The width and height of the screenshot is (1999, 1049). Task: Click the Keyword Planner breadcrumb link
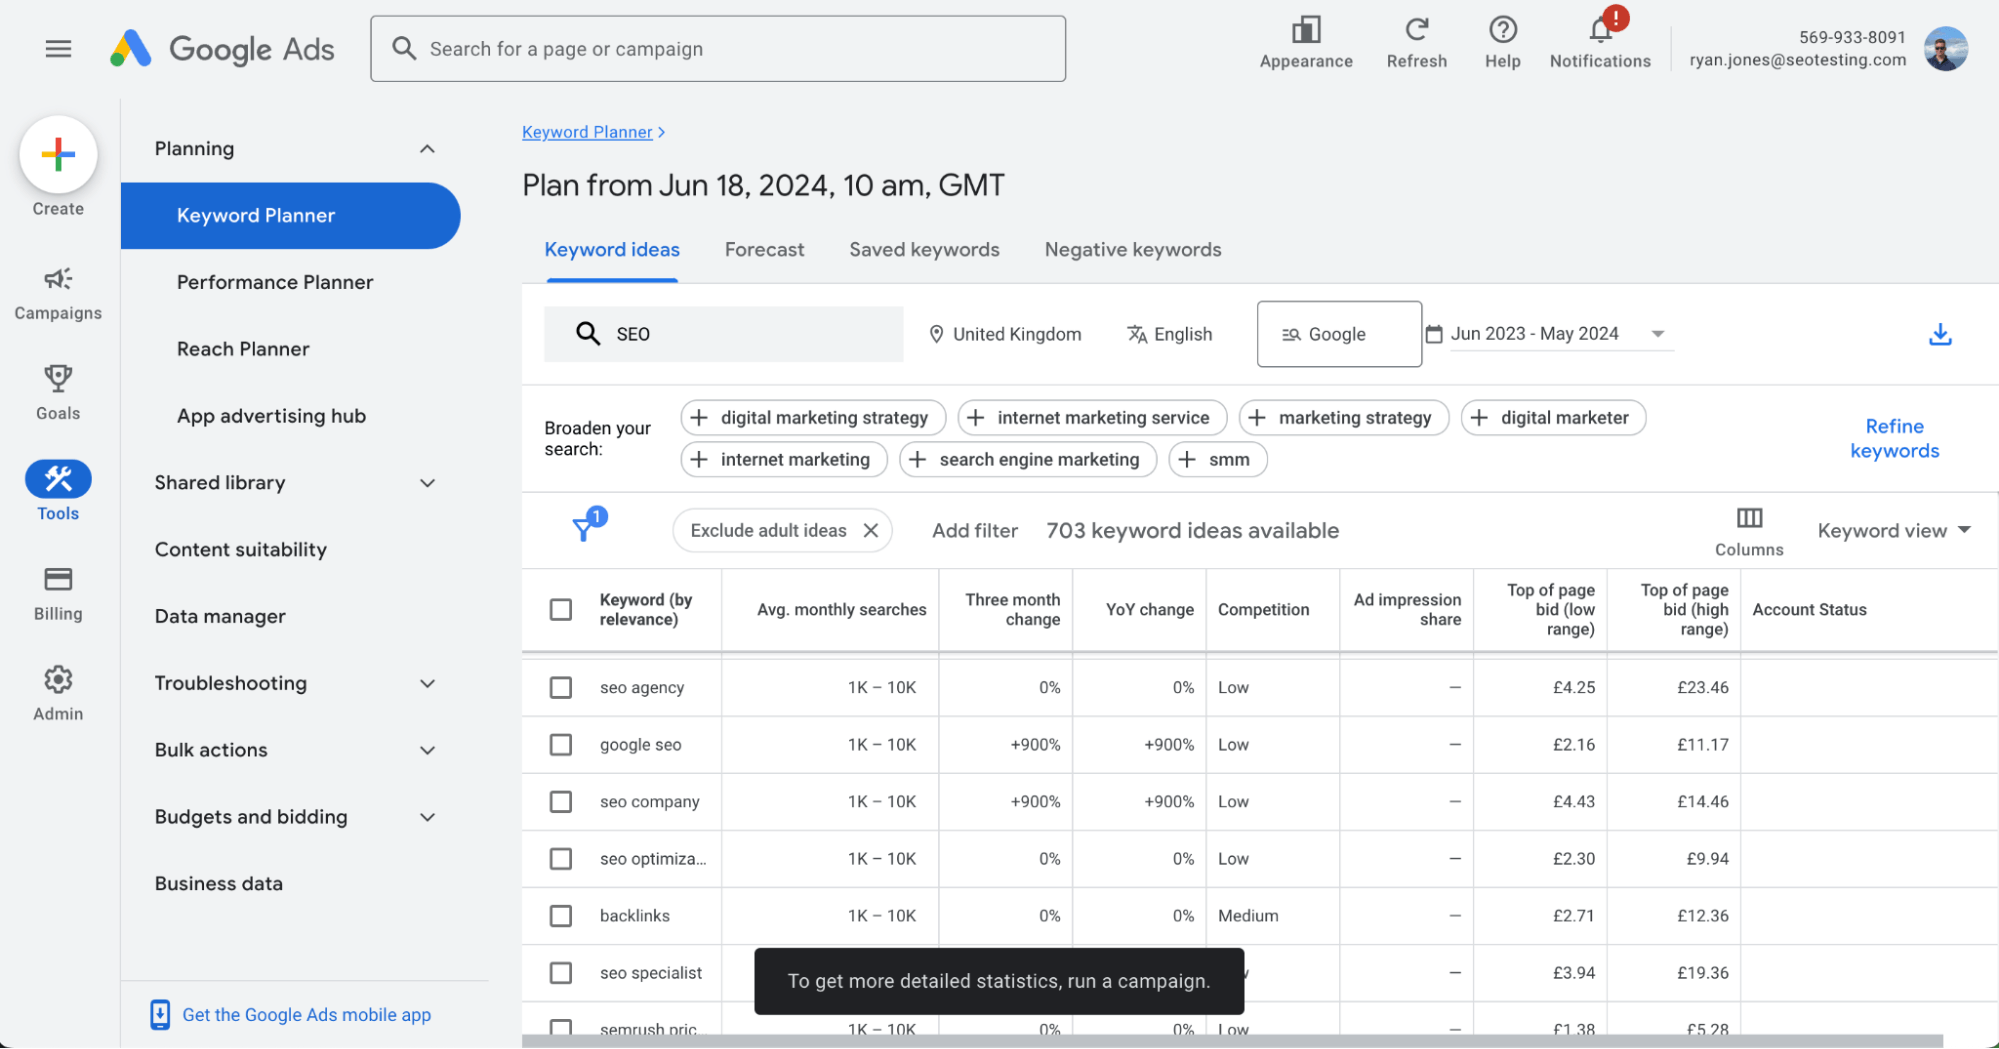[587, 132]
